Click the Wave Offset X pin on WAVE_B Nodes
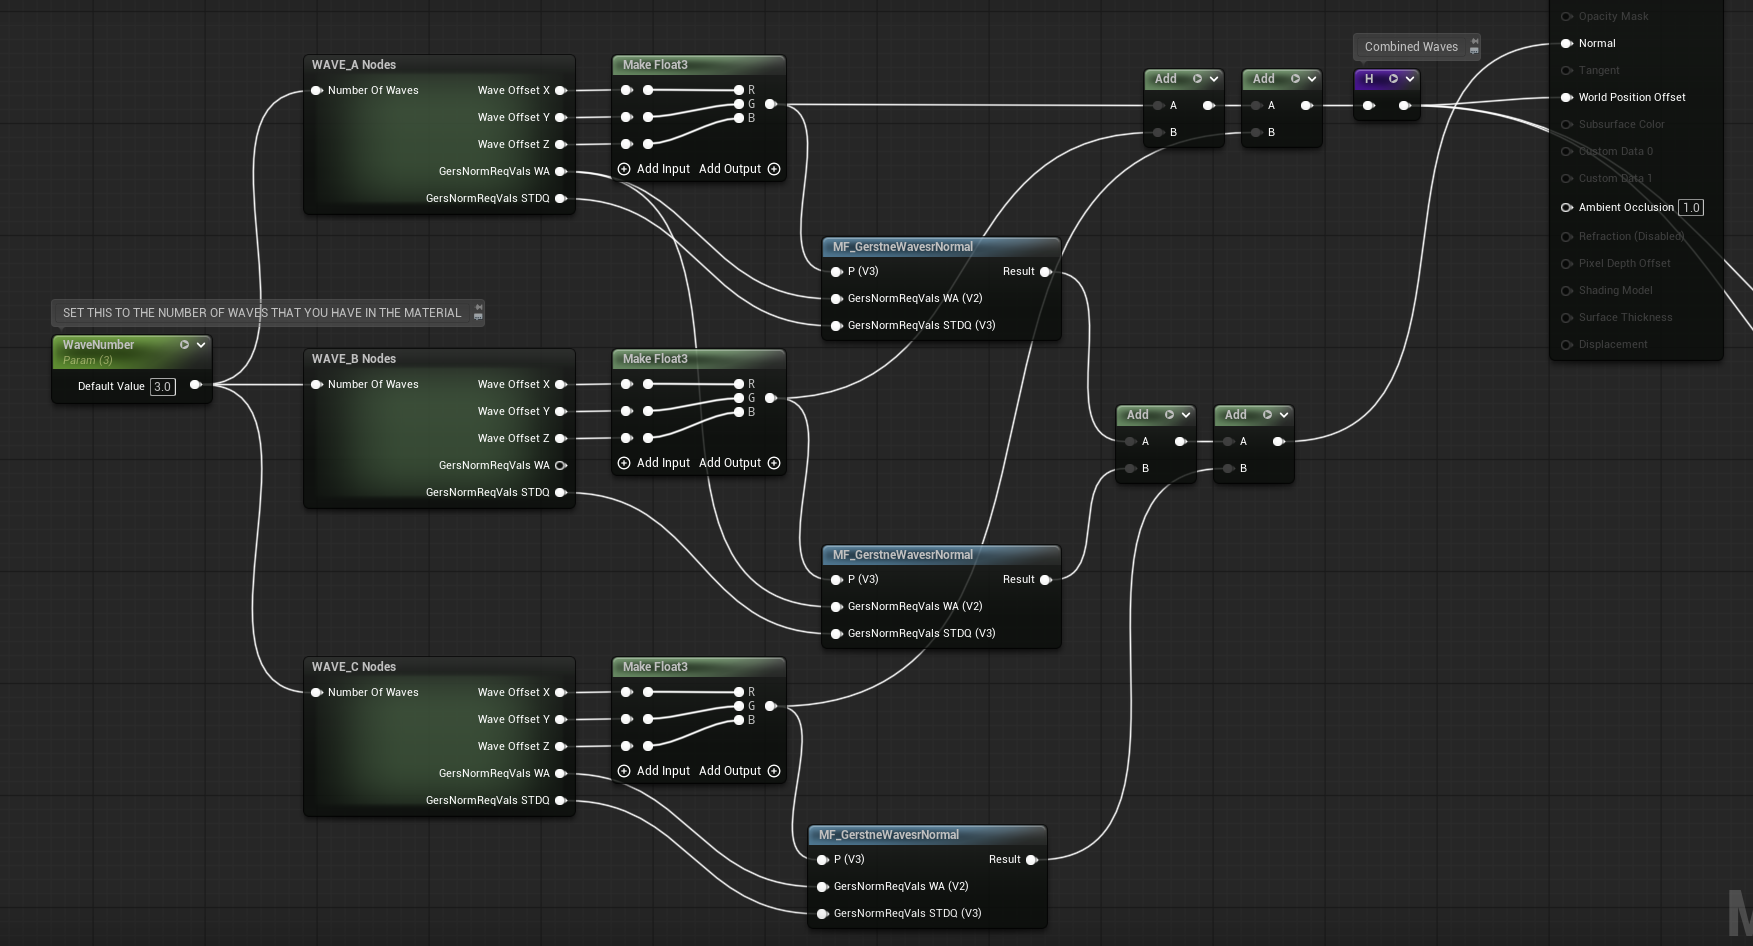The height and width of the screenshot is (946, 1753). pyautogui.click(x=561, y=384)
